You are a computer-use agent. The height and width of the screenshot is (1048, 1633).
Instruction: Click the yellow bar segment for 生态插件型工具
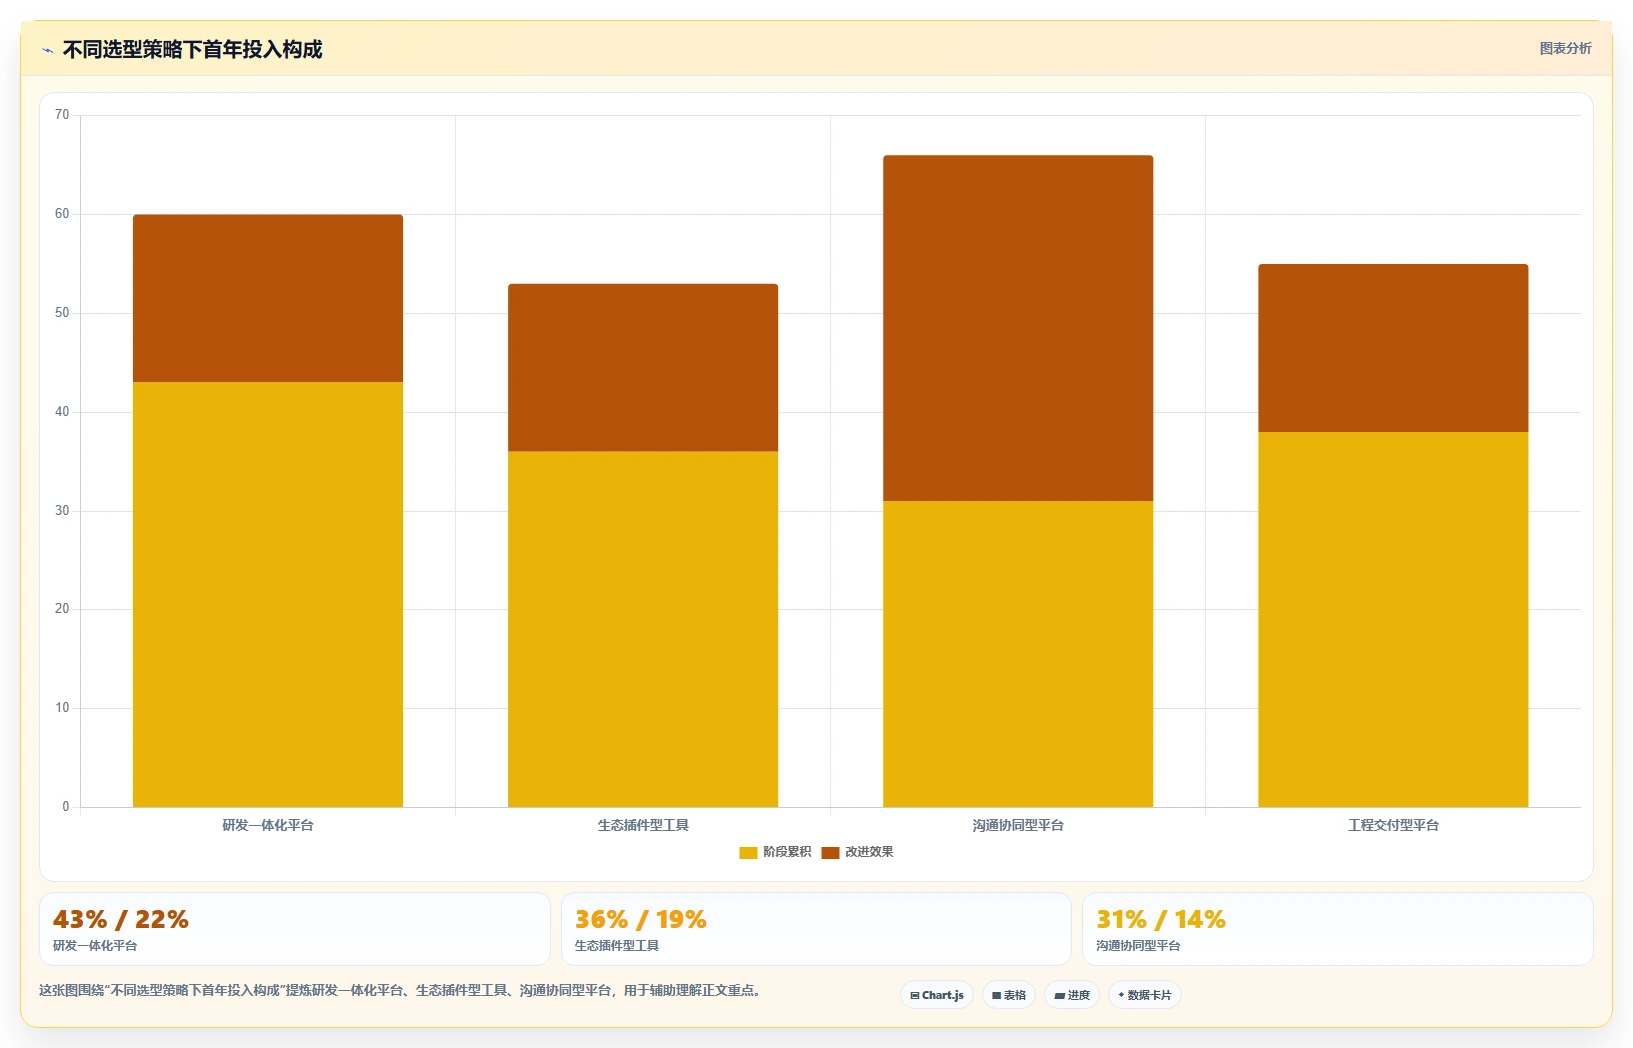coord(643,629)
